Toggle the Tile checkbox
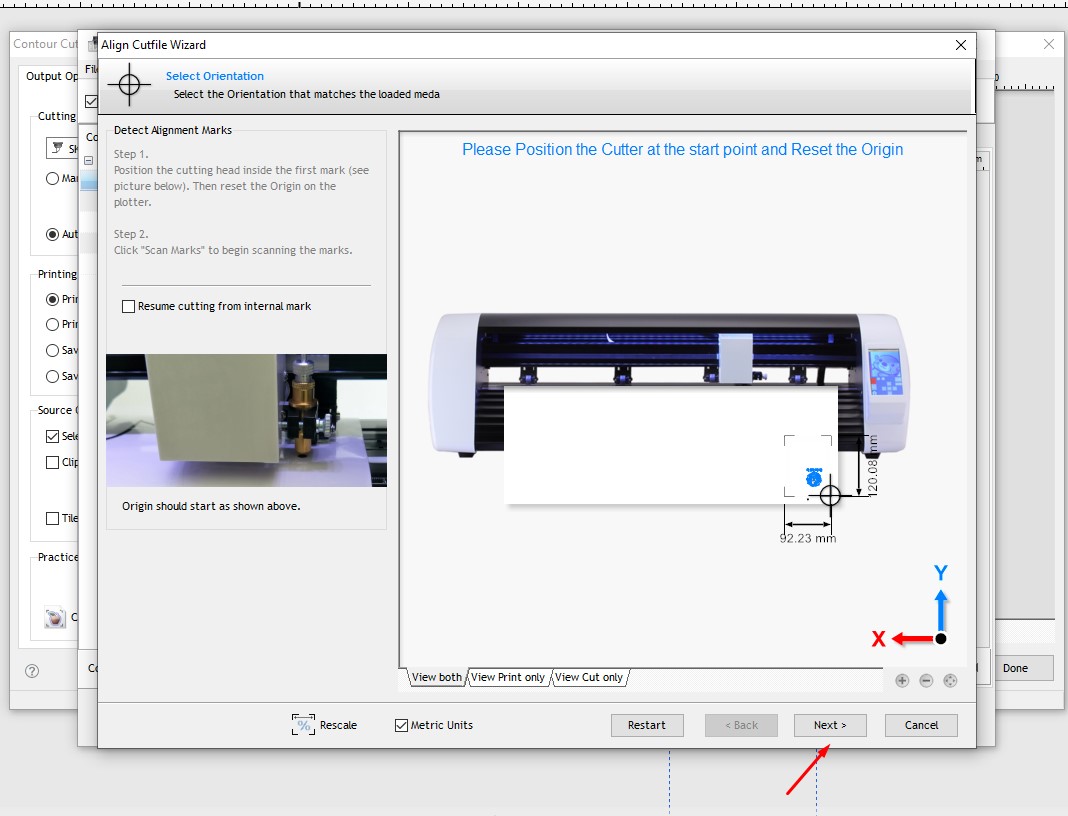 (52, 518)
